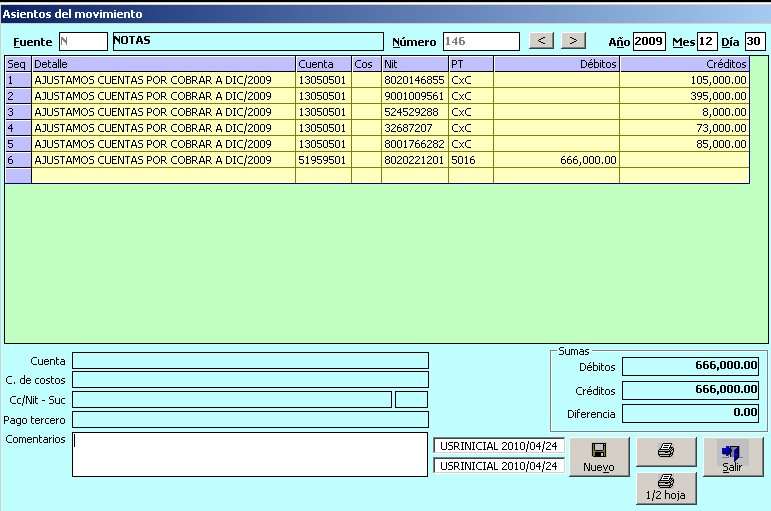Print using the 1/2 hoja button
The image size is (771, 511).
[x=666, y=488]
